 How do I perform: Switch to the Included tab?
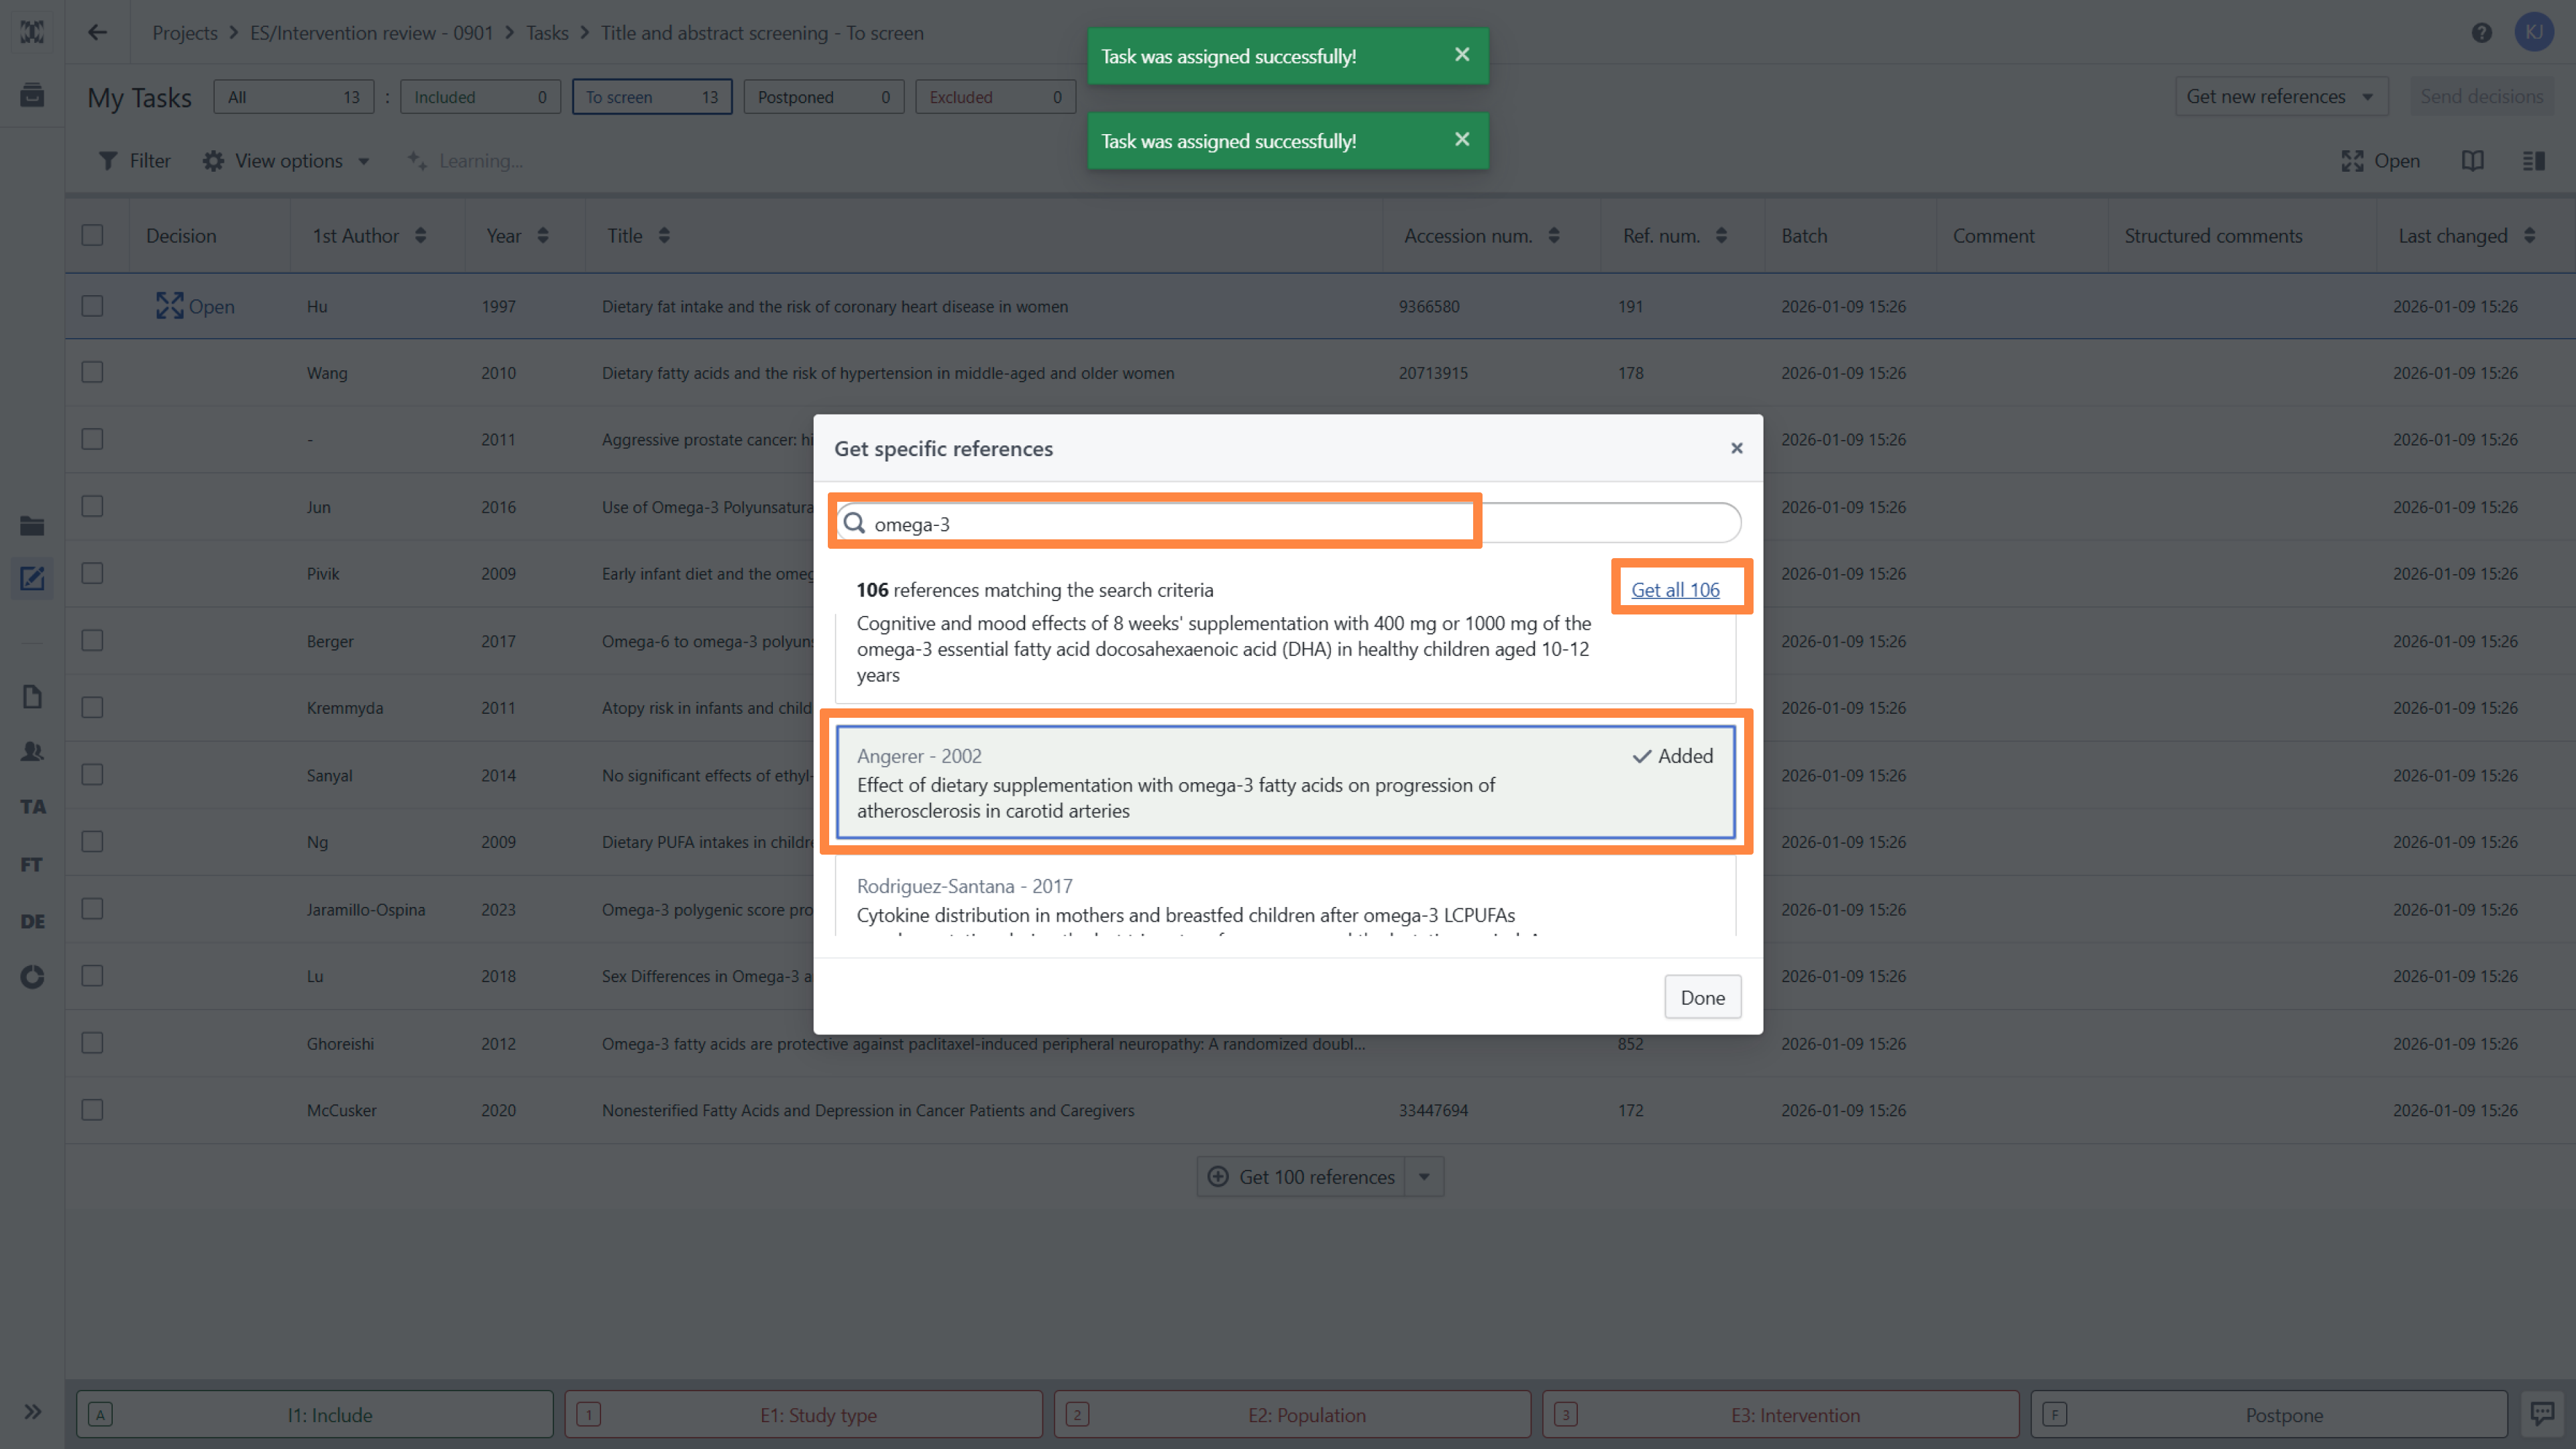coord(480,97)
